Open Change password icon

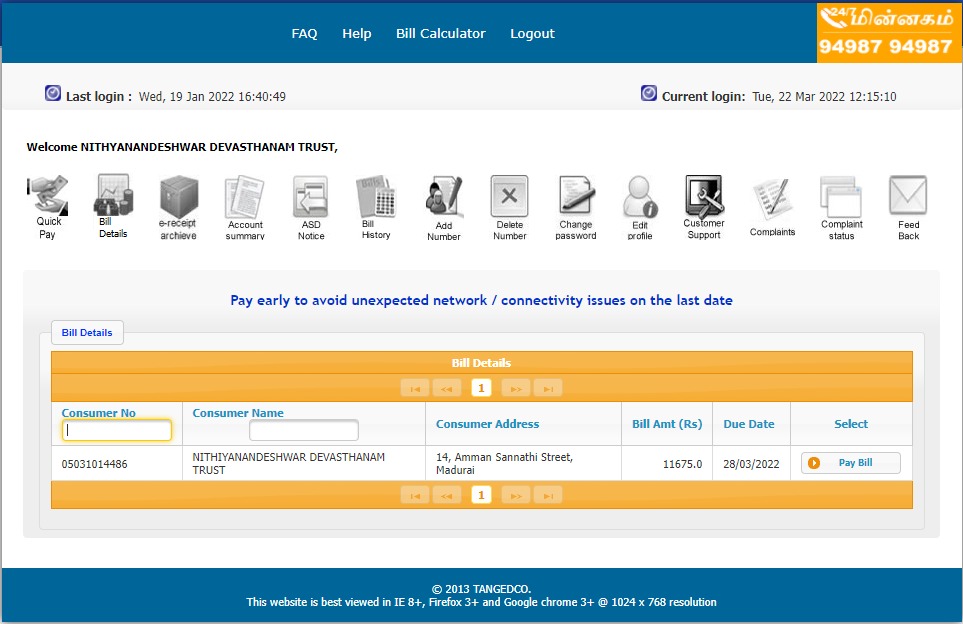click(x=576, y=197)
